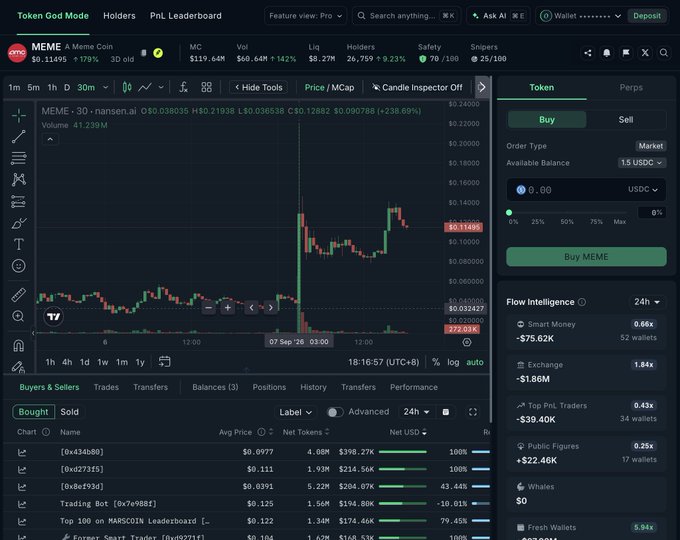680x540 pixels.
Task: Change the USDC input currency dropdown
Action: pyautogui.click(x=643, y=190)
